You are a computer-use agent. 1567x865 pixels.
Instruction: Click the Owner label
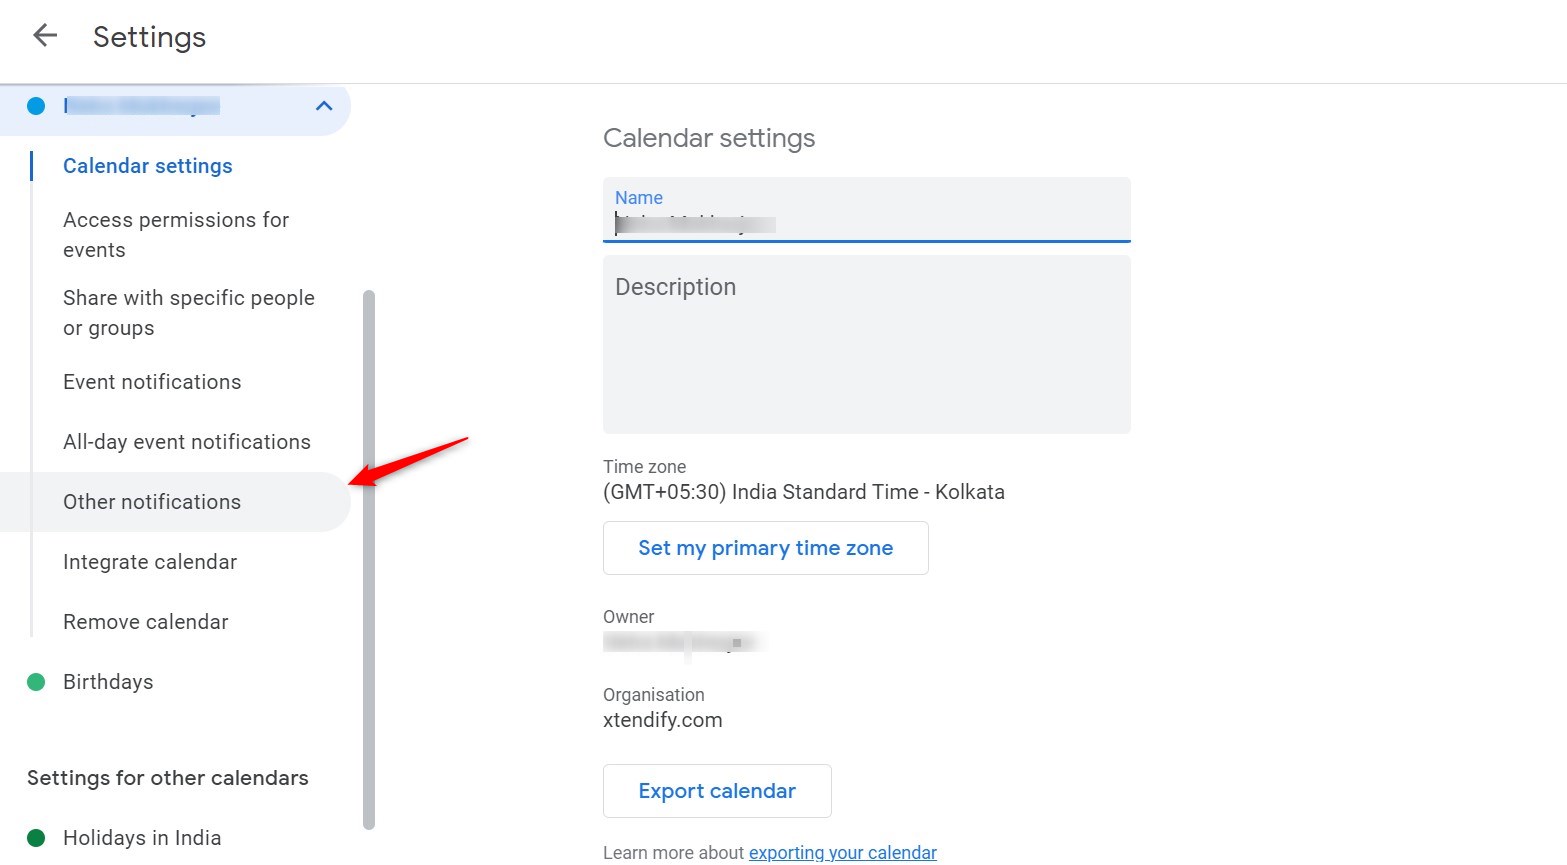[629, 617]
